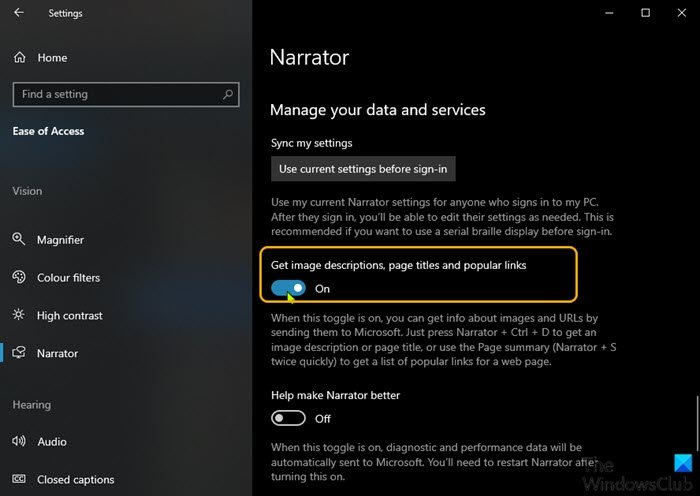
Task: Click the High contrast sun icon
Action: (19, 316)
